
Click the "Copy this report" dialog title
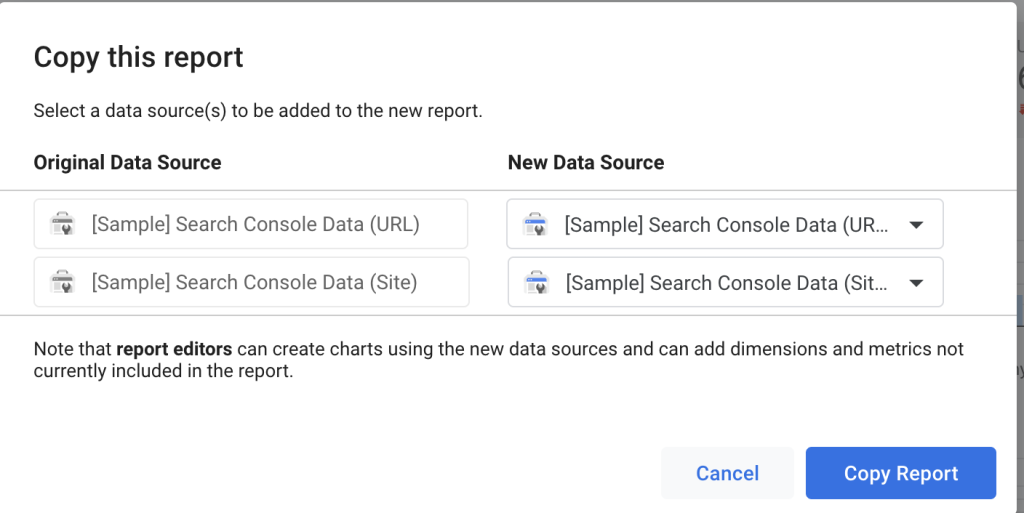(138, 57)
